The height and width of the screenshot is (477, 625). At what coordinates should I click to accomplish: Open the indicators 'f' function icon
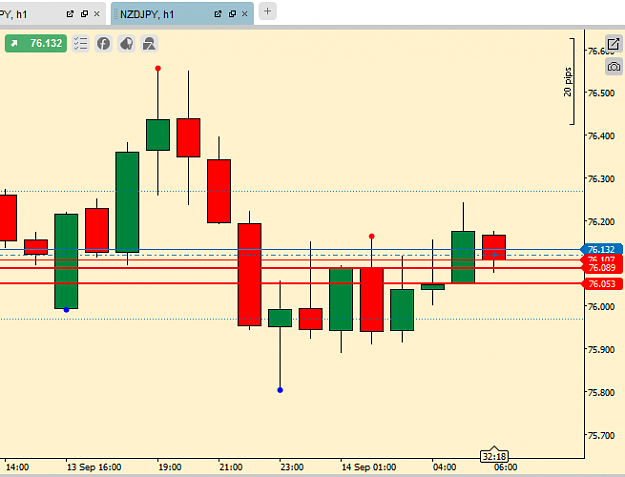click(x=104, y=43)
